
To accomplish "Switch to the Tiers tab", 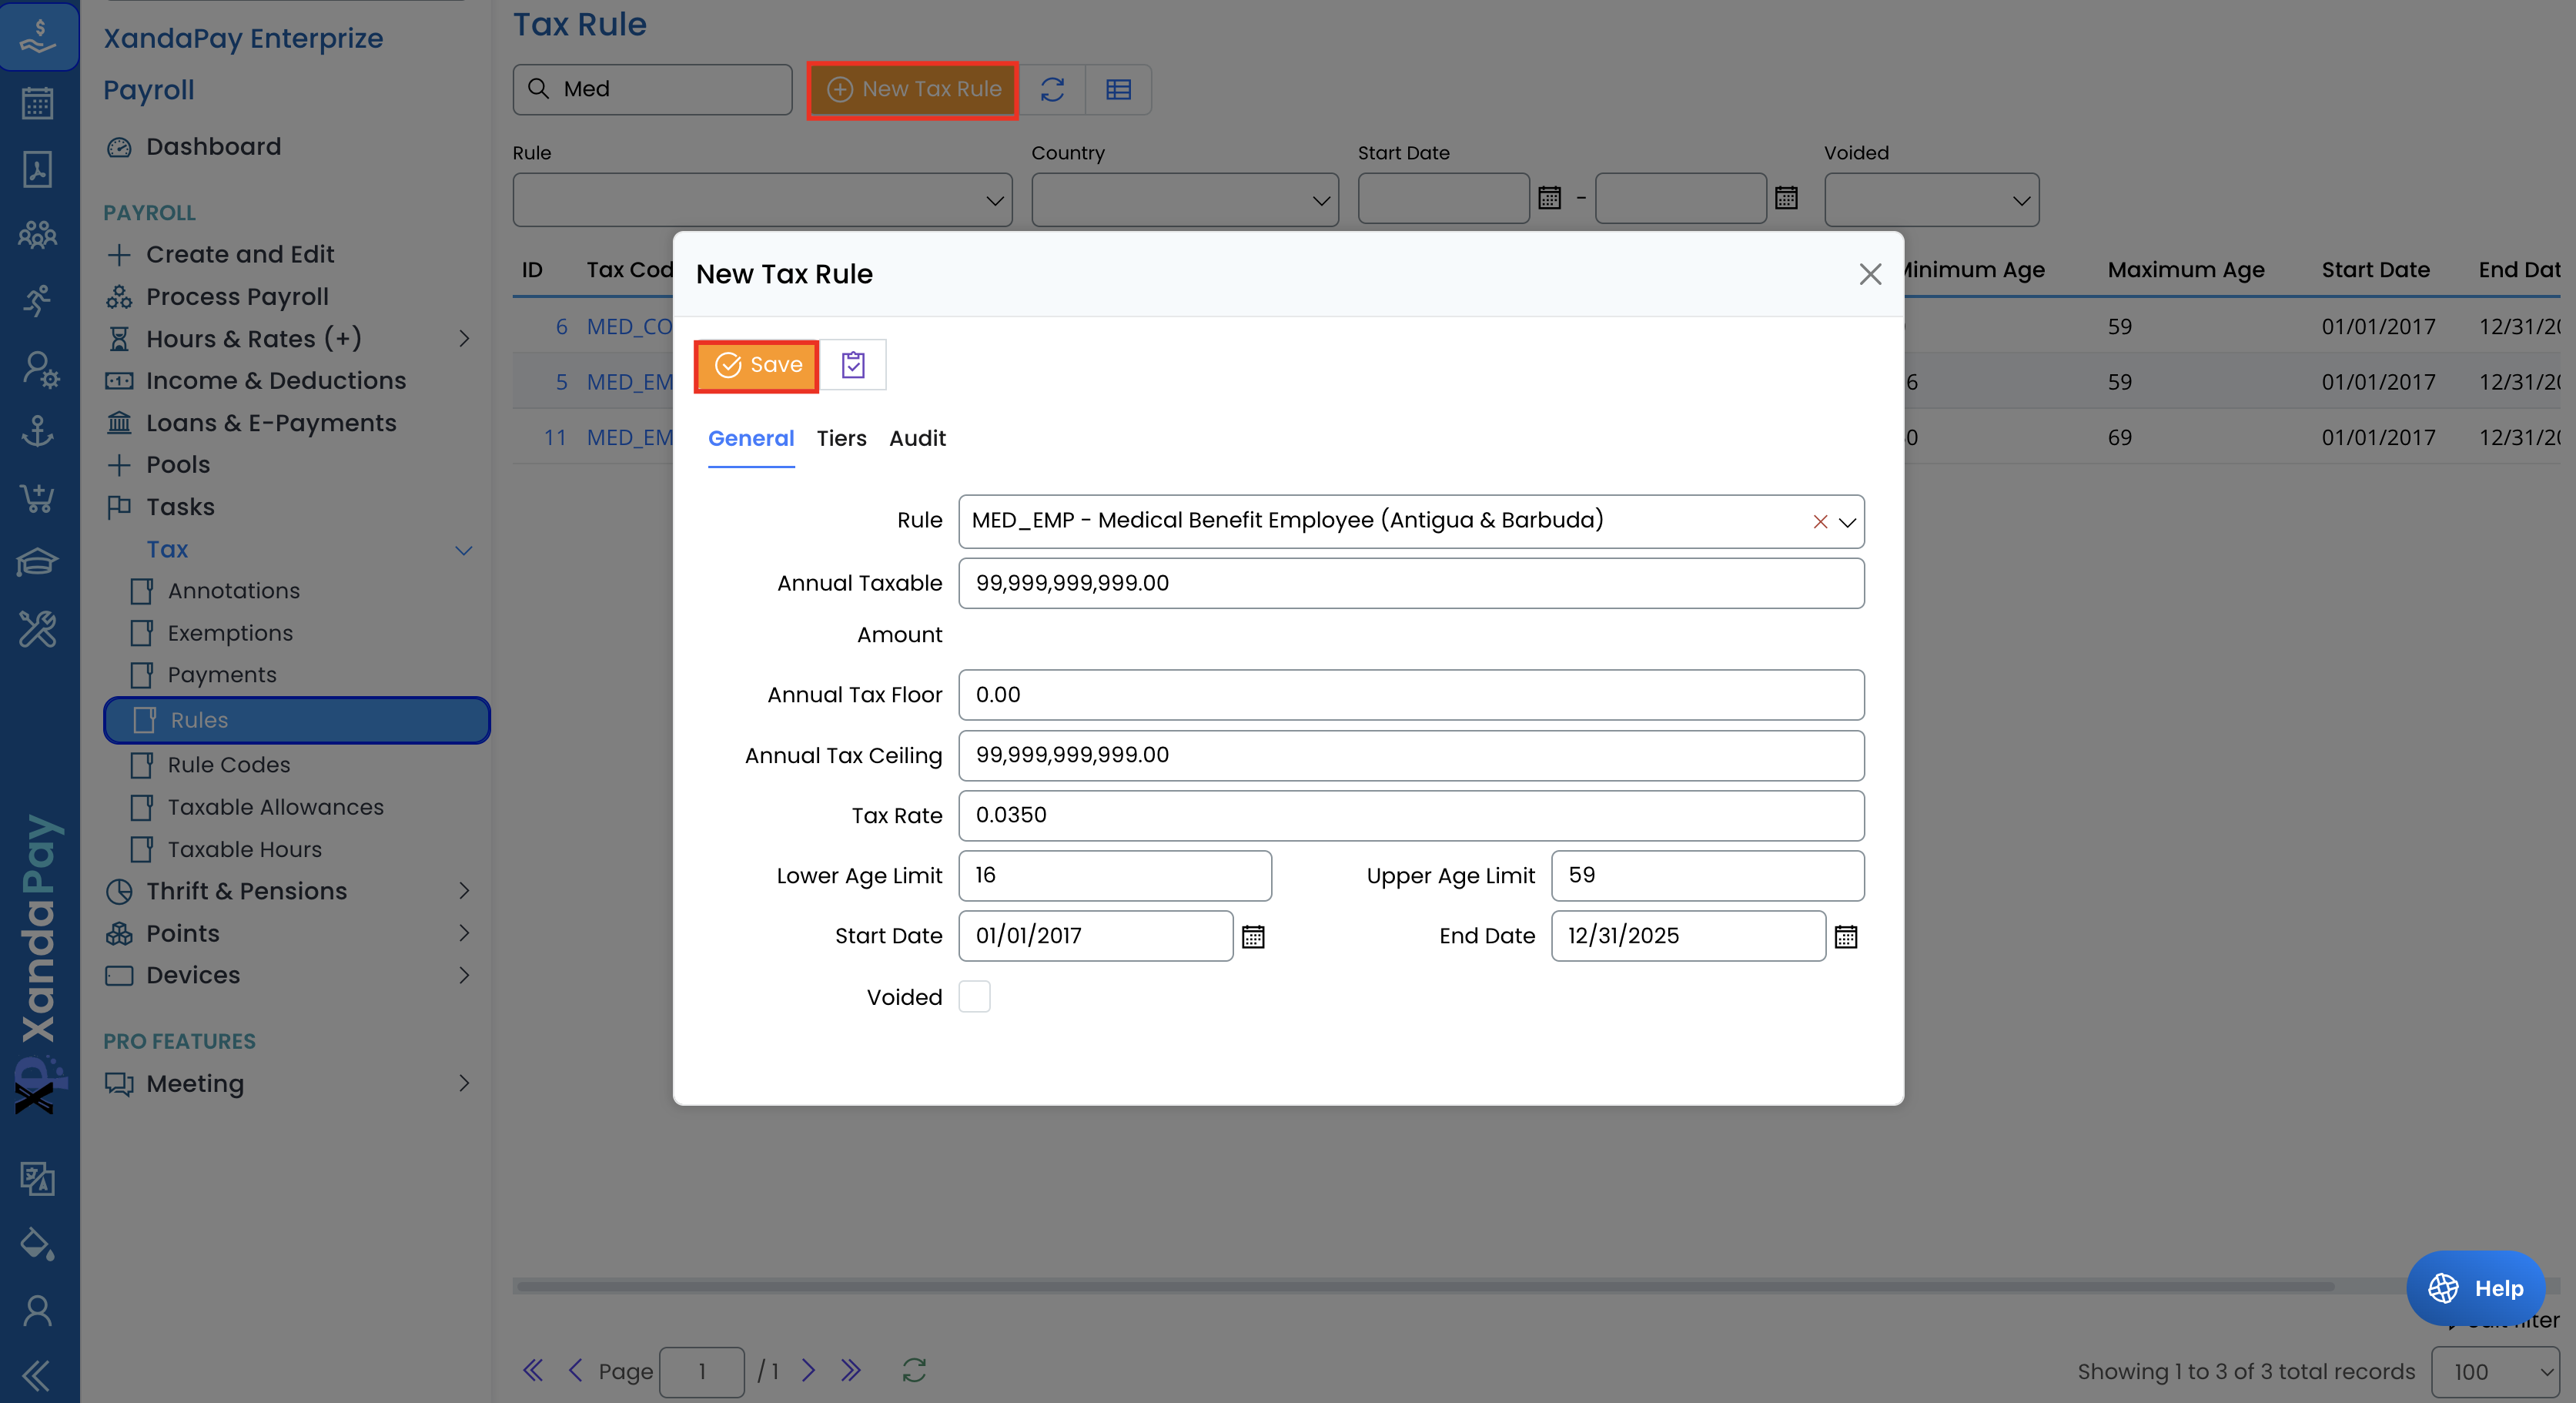I will point(841,438).
